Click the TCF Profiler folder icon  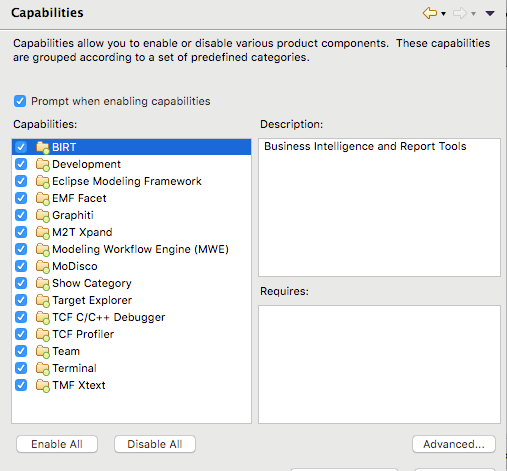pyautogui.click(x=43, y=334)
